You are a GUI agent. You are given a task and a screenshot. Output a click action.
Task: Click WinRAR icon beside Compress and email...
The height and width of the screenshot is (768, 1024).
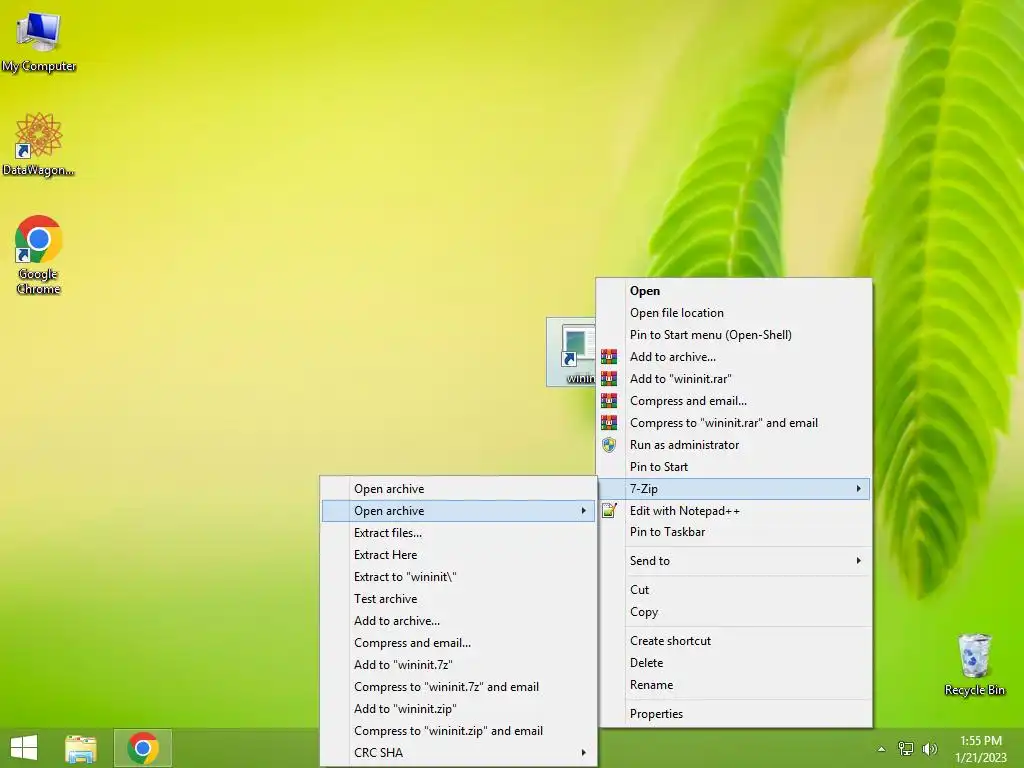609,401
